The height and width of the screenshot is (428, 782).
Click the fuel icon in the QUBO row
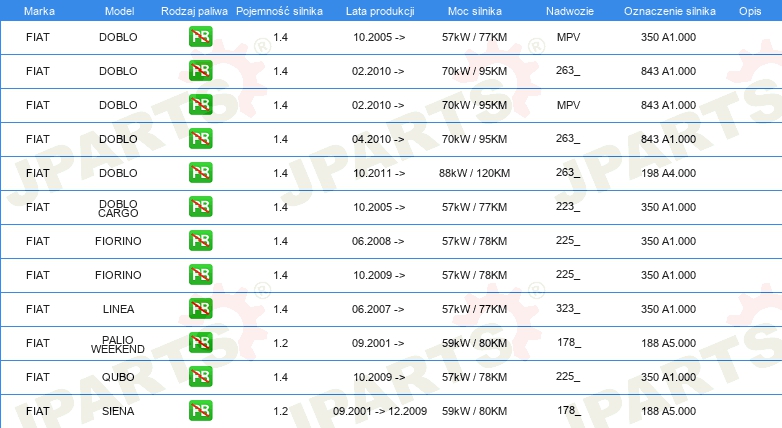point(200,377)
